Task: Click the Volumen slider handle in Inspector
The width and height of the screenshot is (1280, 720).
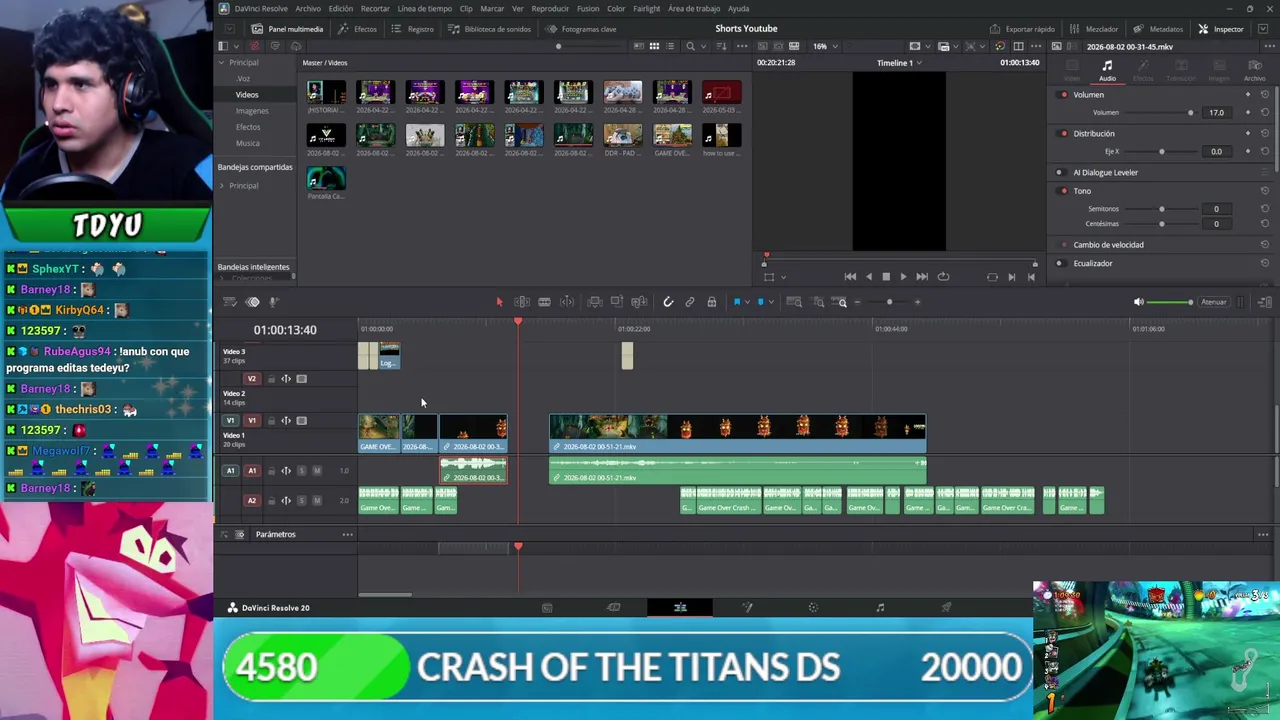Action: coord(1190,113)
